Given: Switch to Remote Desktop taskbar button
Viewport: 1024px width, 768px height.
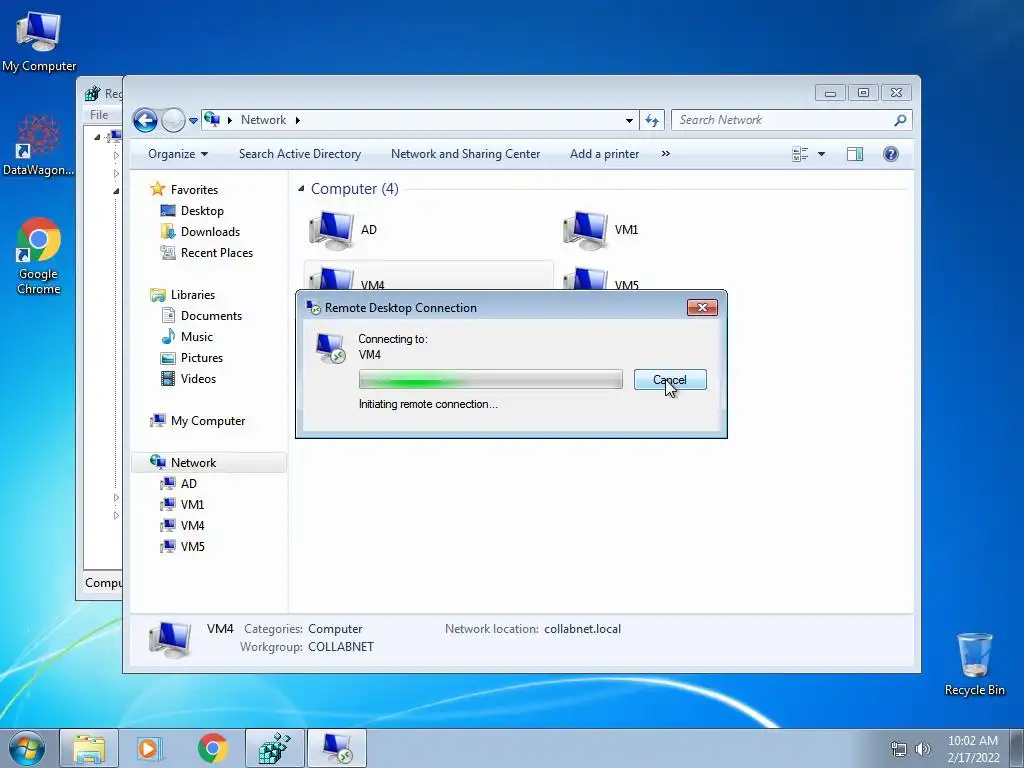Looking at the screenshot, I should point(337,748).
